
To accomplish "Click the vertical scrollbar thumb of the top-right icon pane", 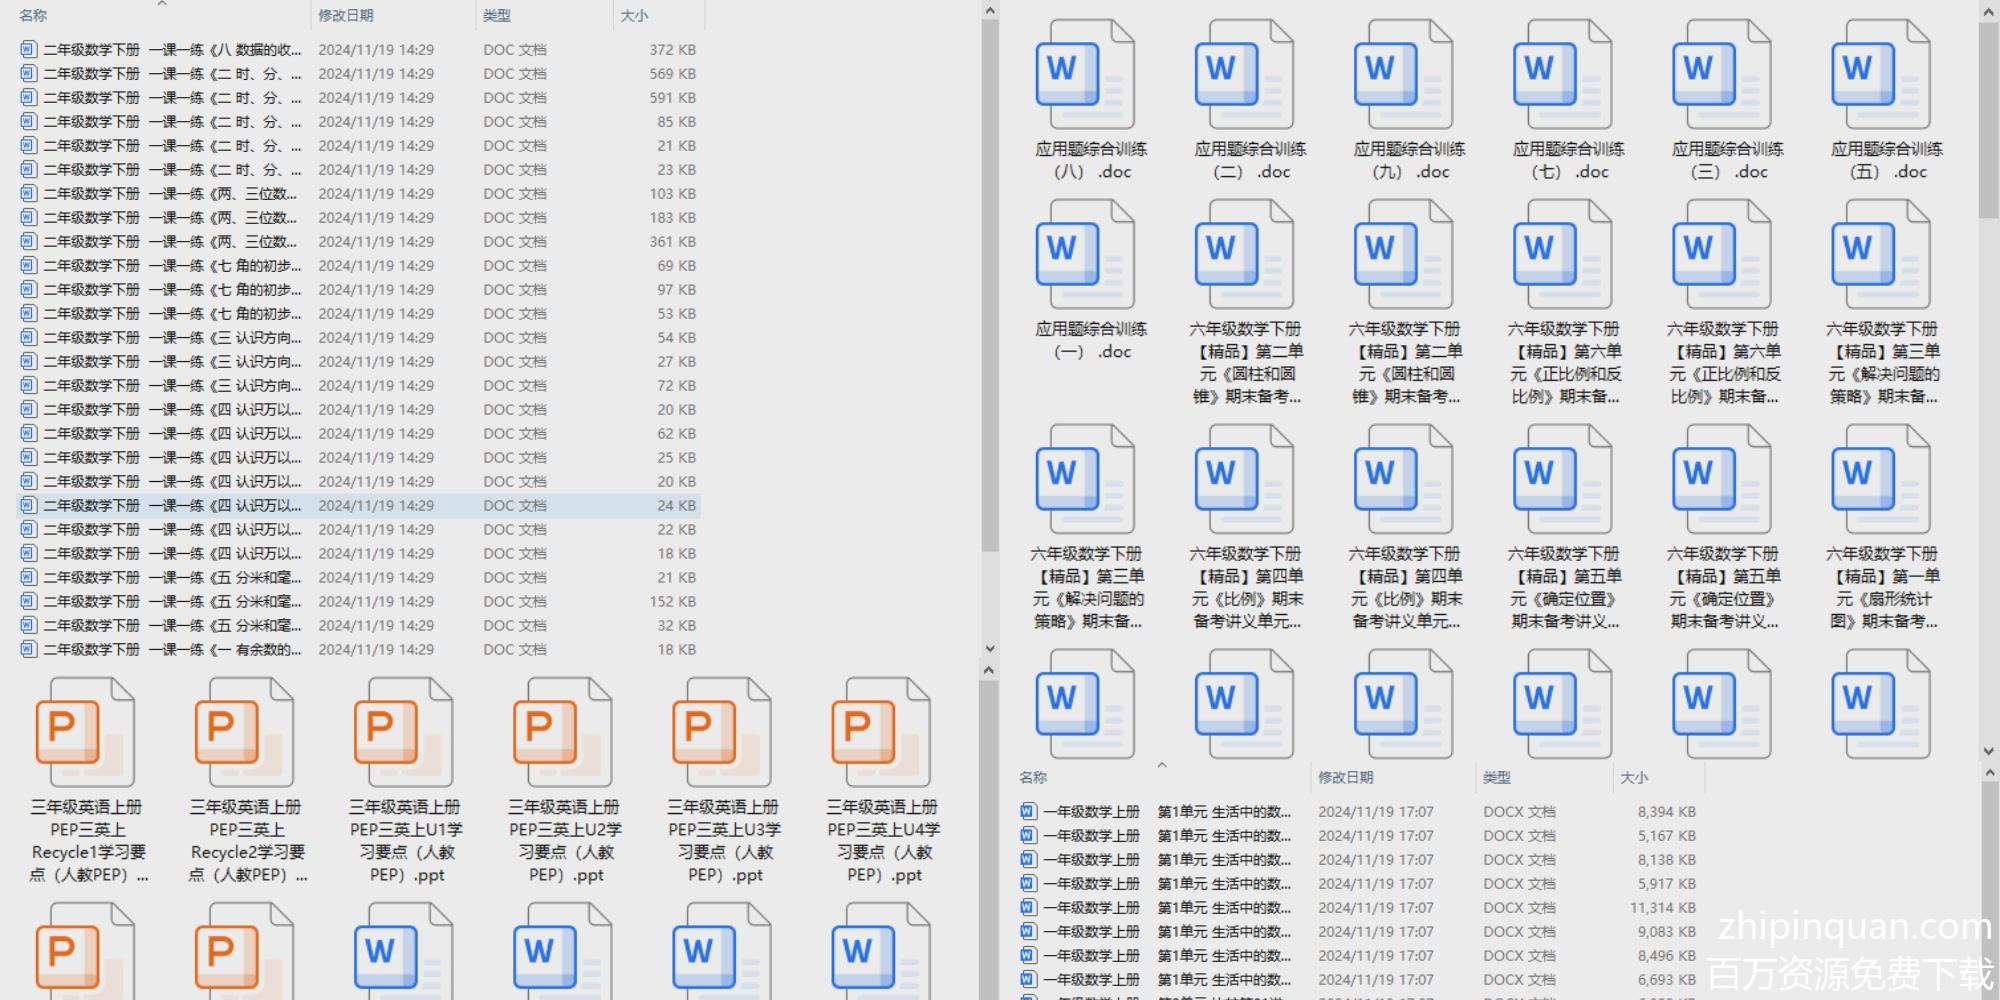I will pos(1988,120).
